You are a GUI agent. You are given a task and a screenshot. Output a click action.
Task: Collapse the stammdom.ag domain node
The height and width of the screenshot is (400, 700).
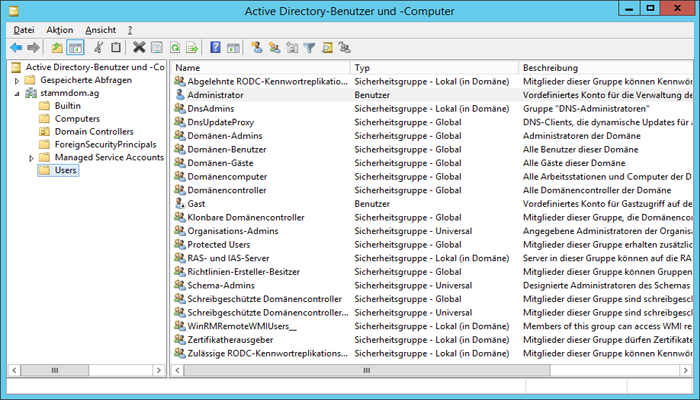(x=17, y=94)
